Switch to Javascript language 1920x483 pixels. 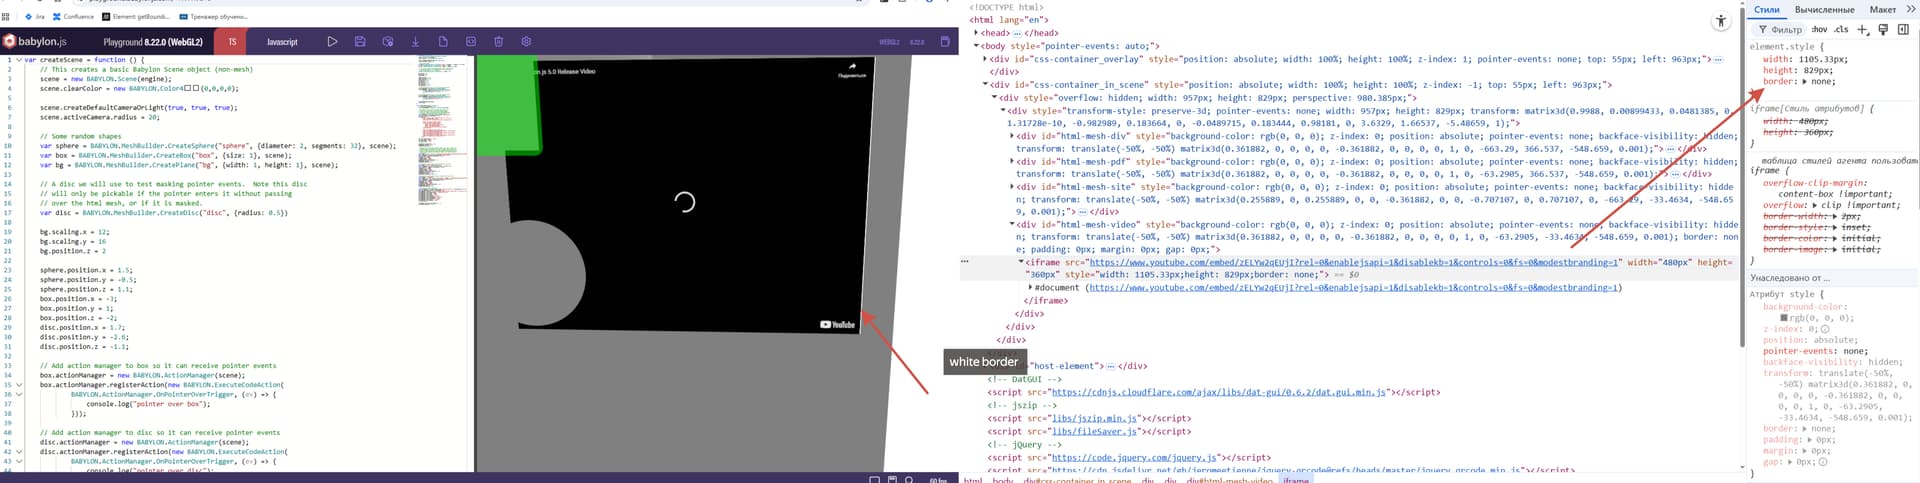(282, 42)
